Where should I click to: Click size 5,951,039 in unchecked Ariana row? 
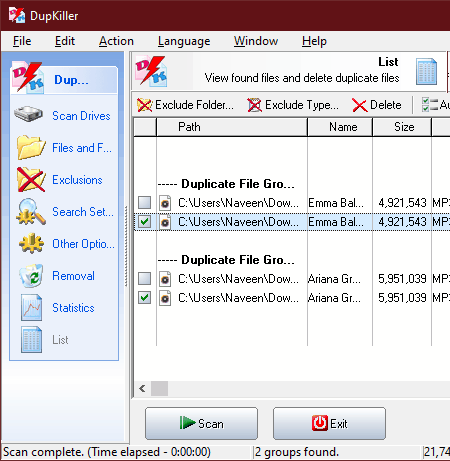click(402, 279)
